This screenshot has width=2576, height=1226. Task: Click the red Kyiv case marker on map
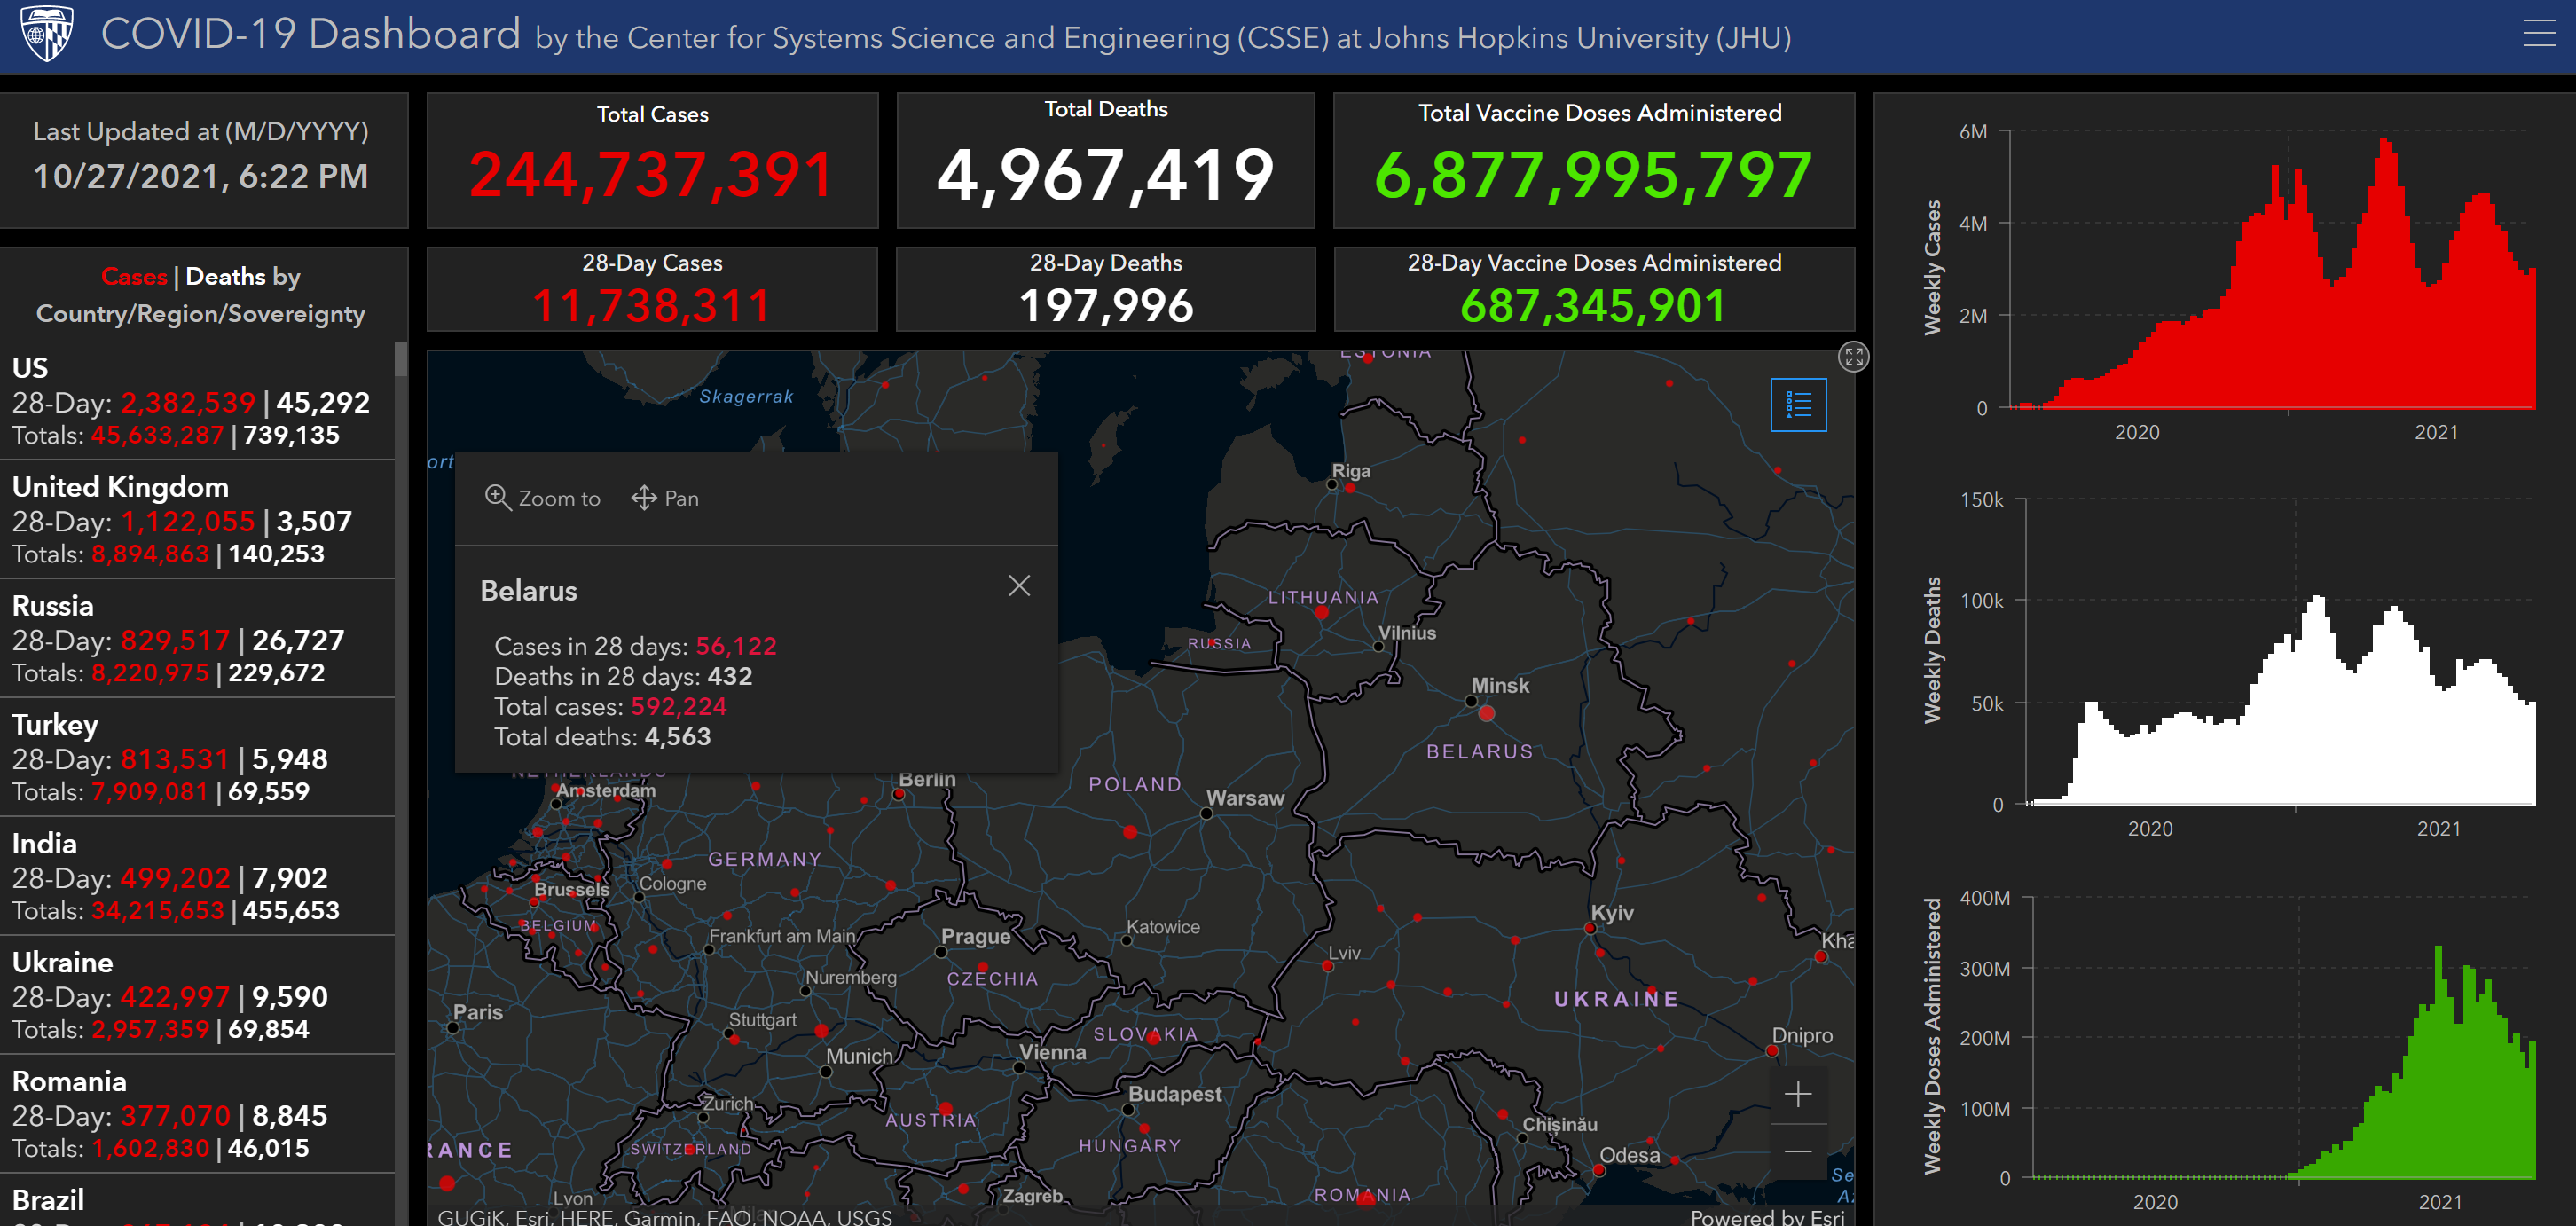[x=1590, y=928]
